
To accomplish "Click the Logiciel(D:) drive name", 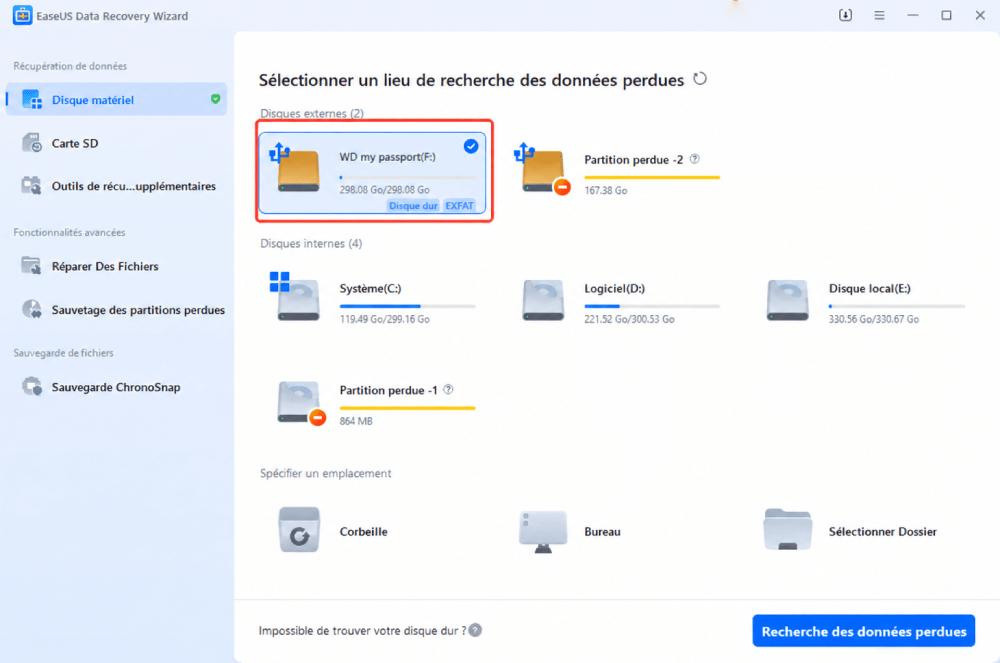I will point(614,288).
